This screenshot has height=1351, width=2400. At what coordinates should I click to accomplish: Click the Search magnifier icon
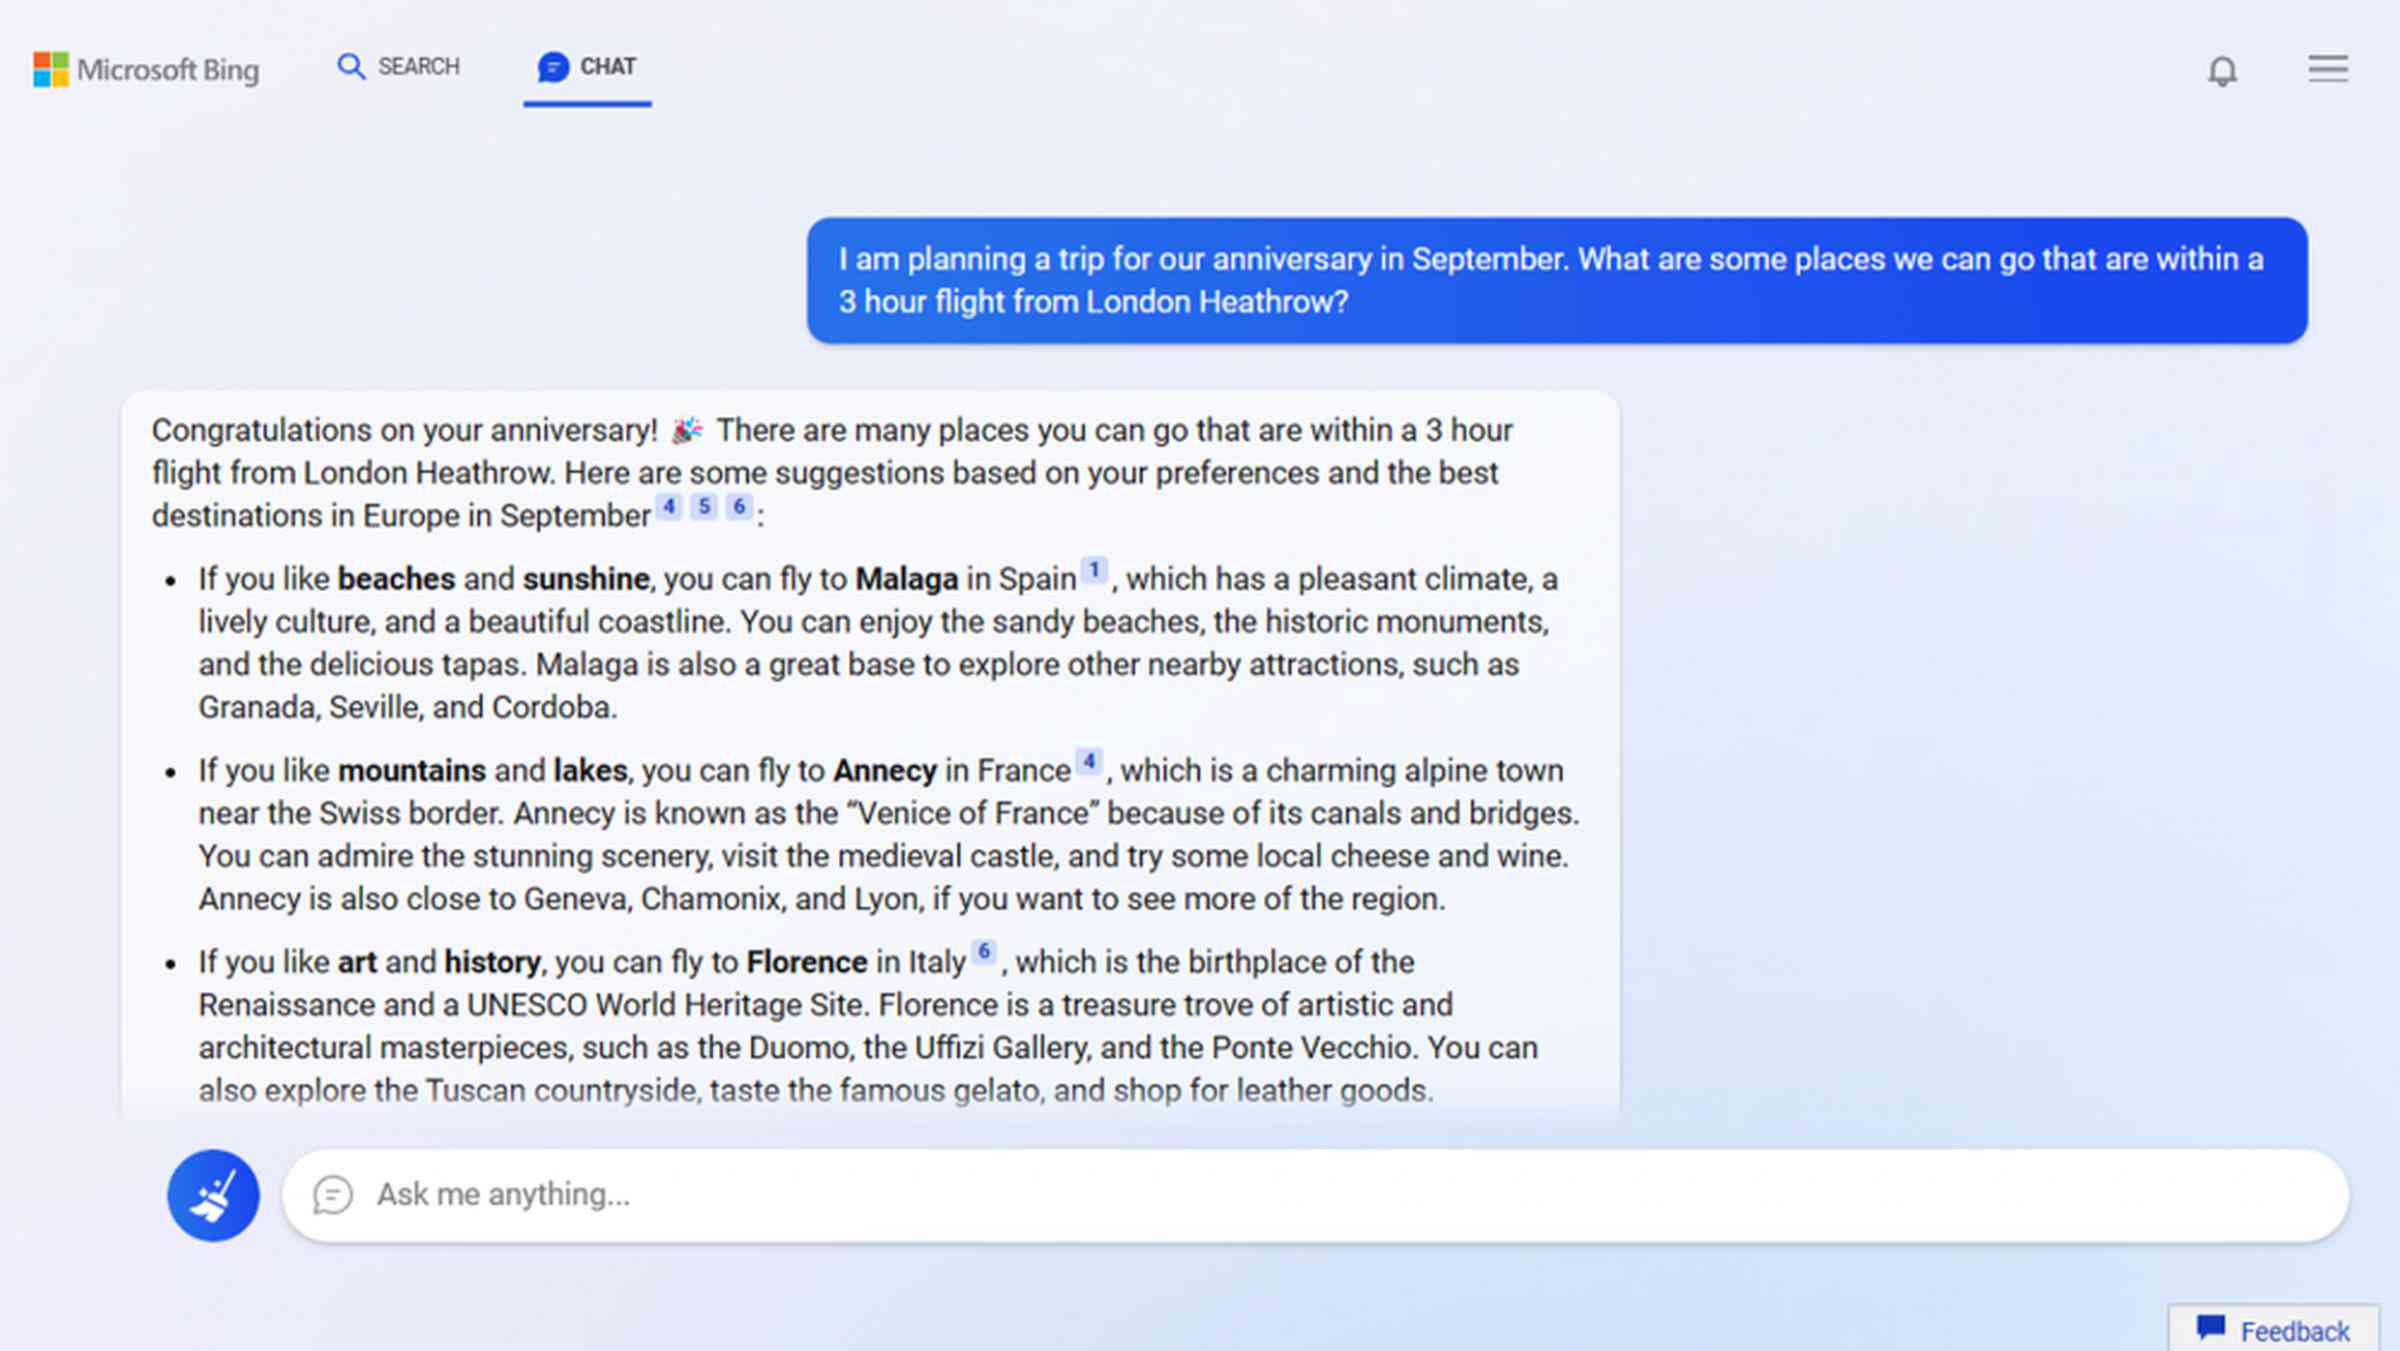click(351, 66)
